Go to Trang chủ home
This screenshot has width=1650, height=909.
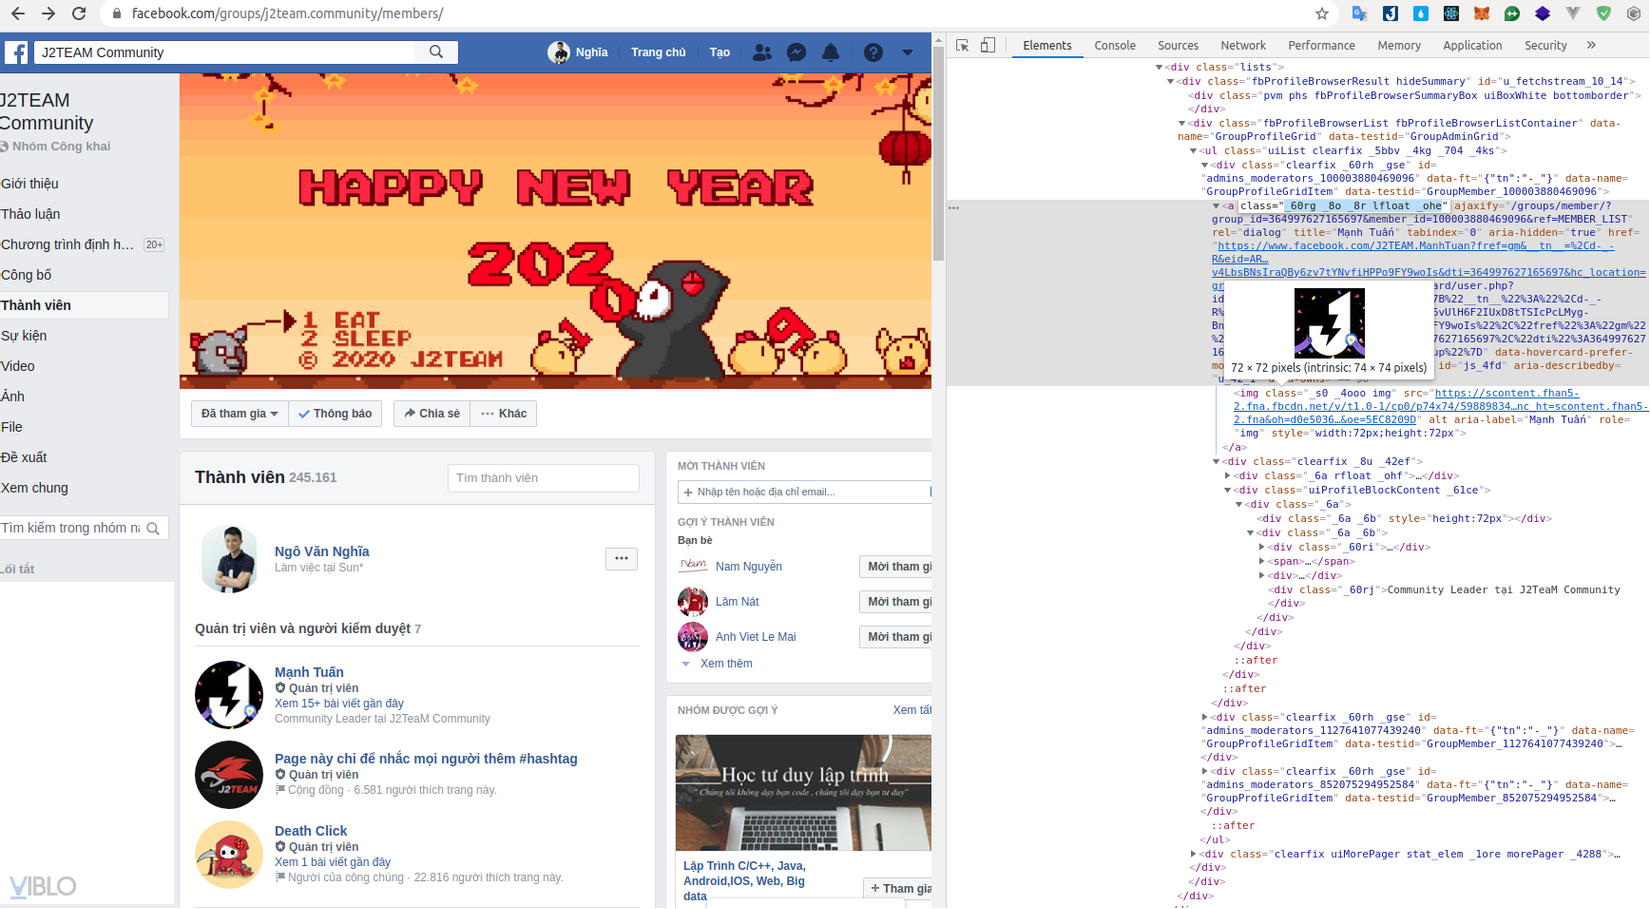coord(658,52)
